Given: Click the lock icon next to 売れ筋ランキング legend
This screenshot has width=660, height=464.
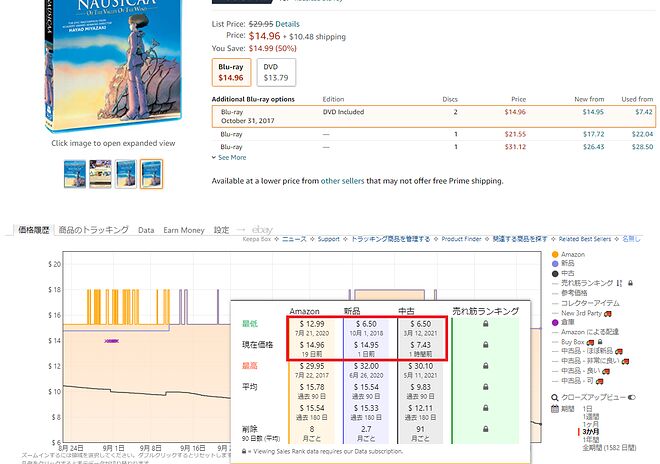Looking at the screenshot, I should (630, 283).
